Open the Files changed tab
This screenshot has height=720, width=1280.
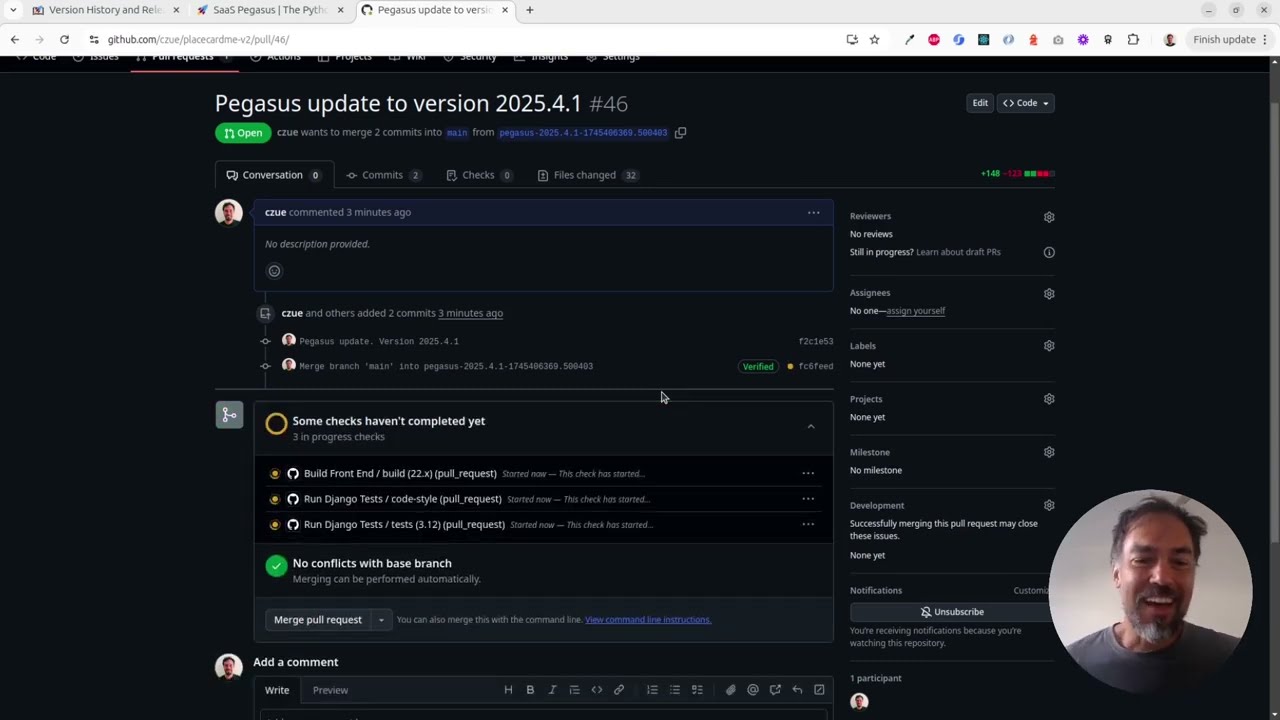[x=587, y=175]
